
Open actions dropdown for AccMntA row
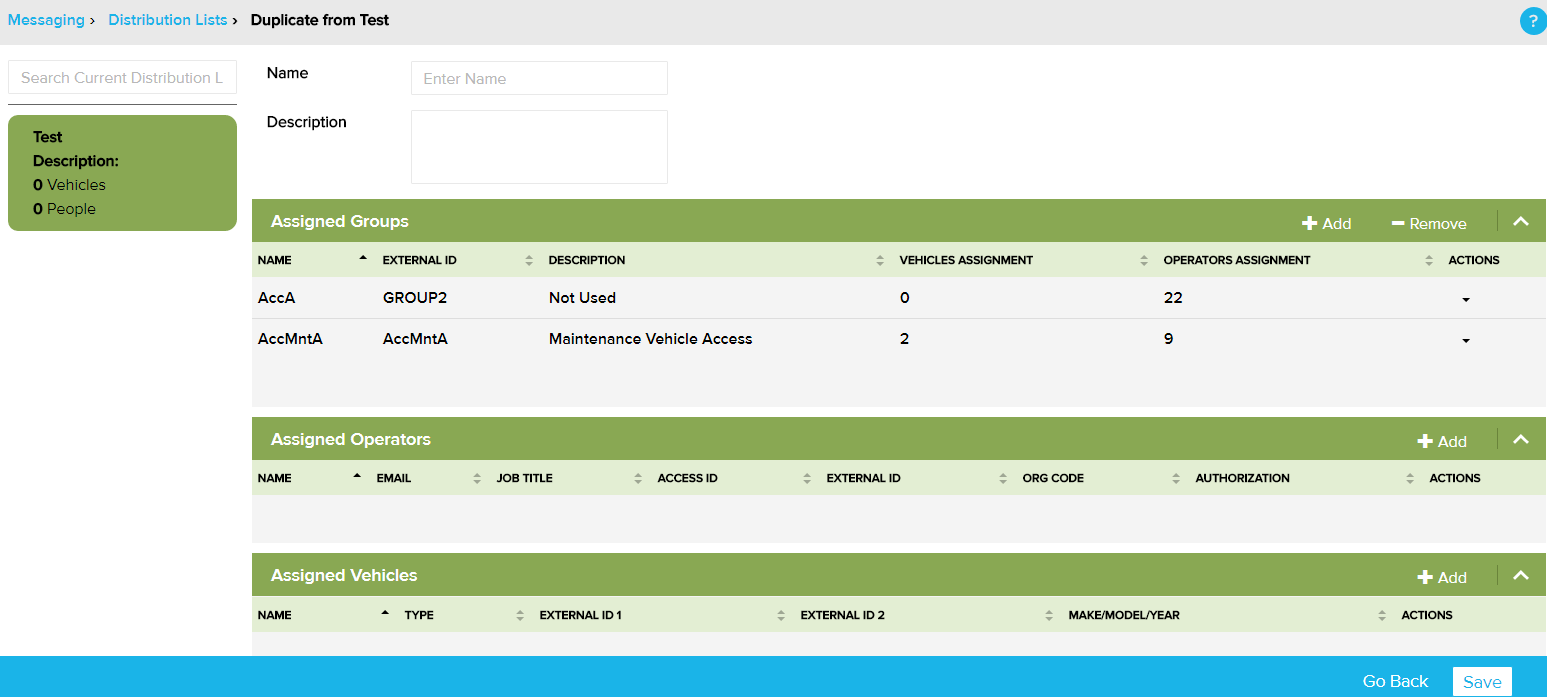point(1465,340)
